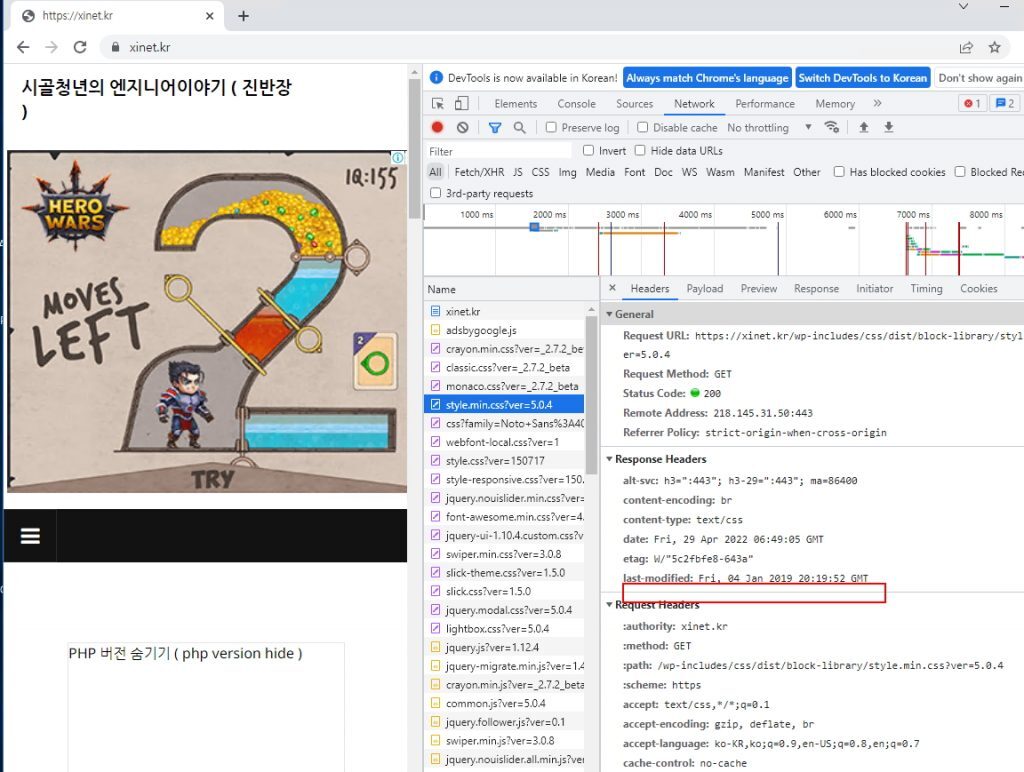The image size is (1024, 772).
Task: Open the browser tab search chevron
Action: (x=963, y=7)
